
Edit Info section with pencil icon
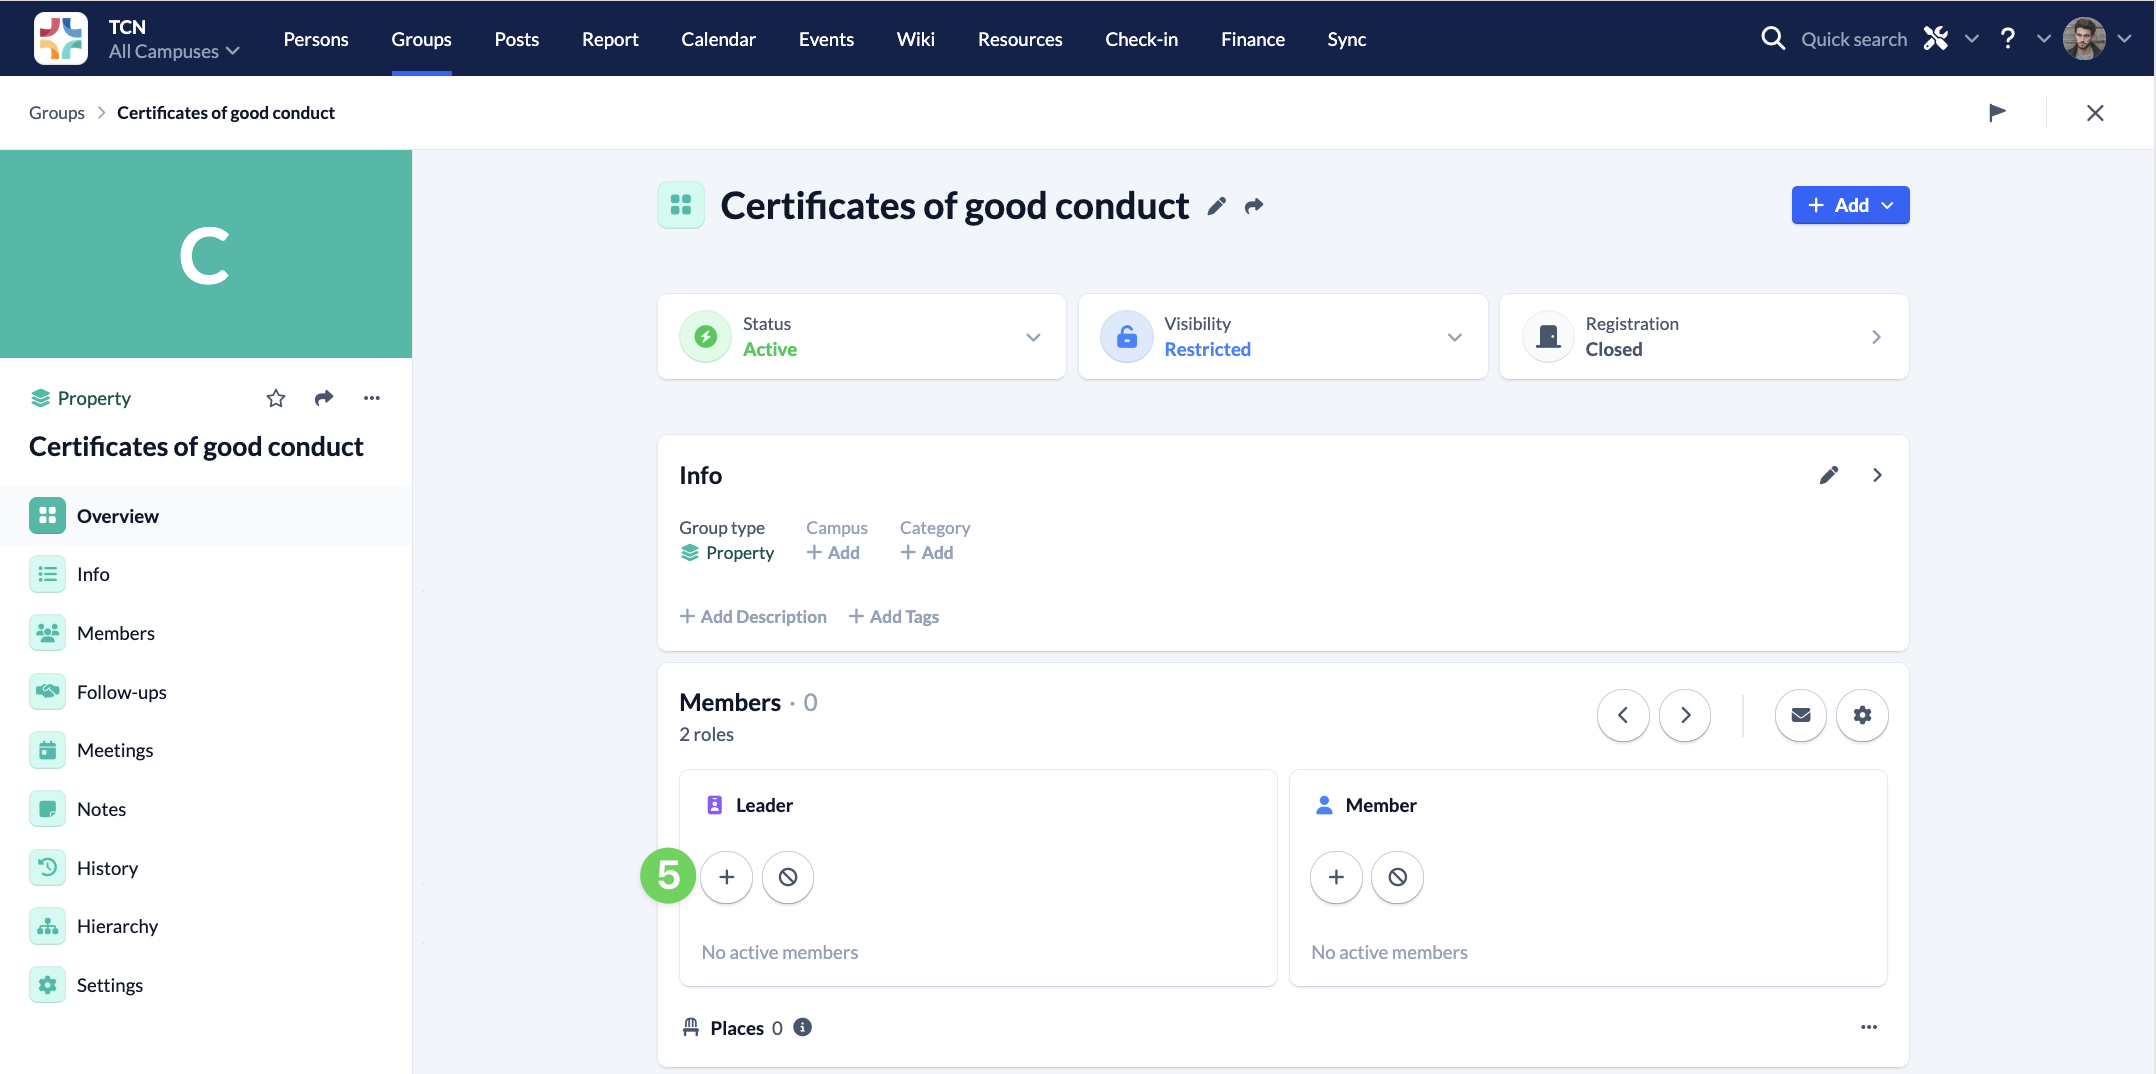pyautogui.click(x=1828, y=475)
